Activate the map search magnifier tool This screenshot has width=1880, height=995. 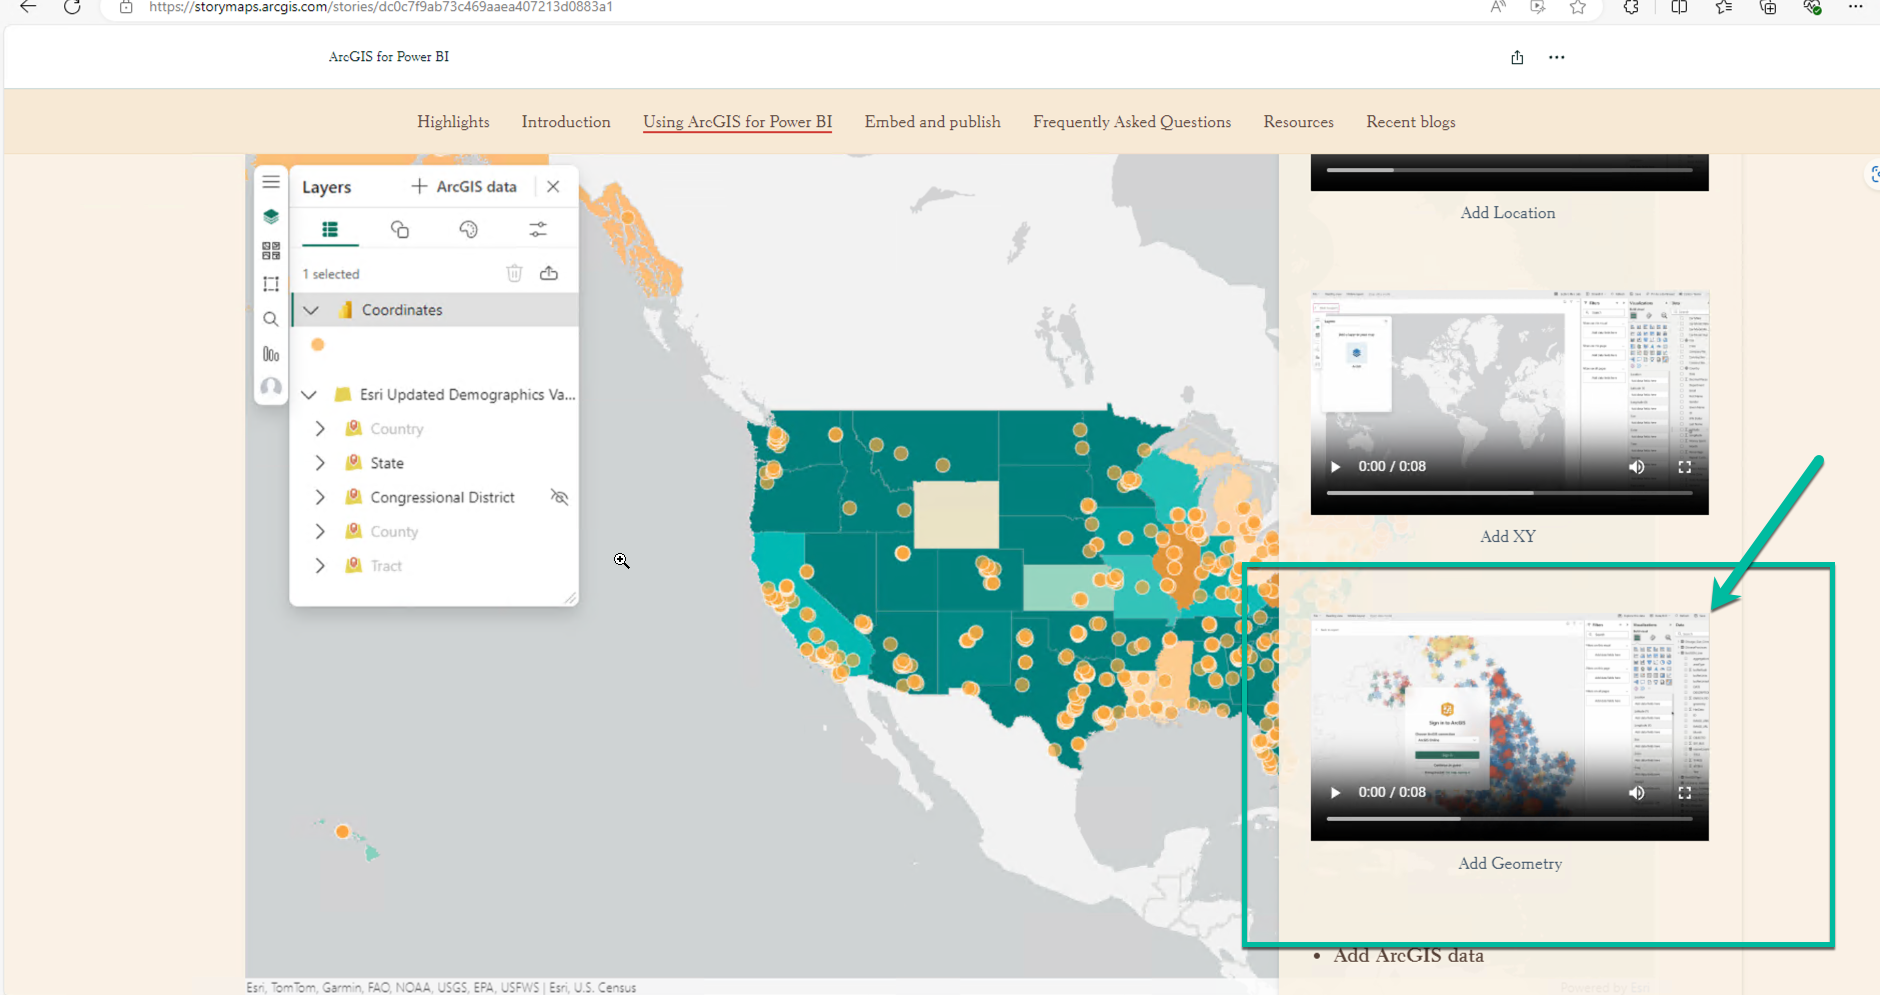(271, 319)
